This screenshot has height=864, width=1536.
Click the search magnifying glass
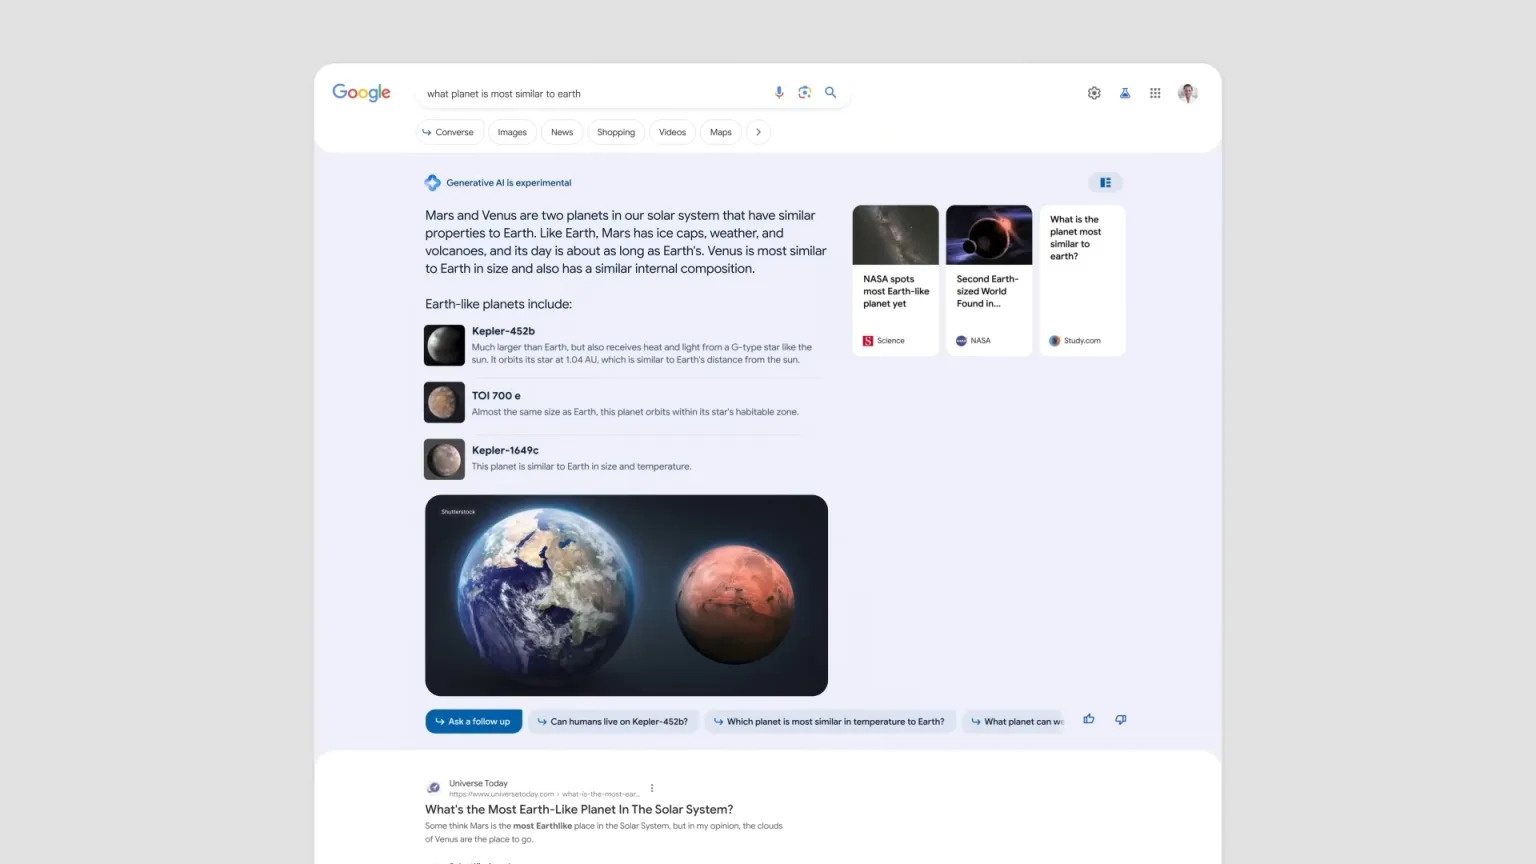[x=830, y=92]
